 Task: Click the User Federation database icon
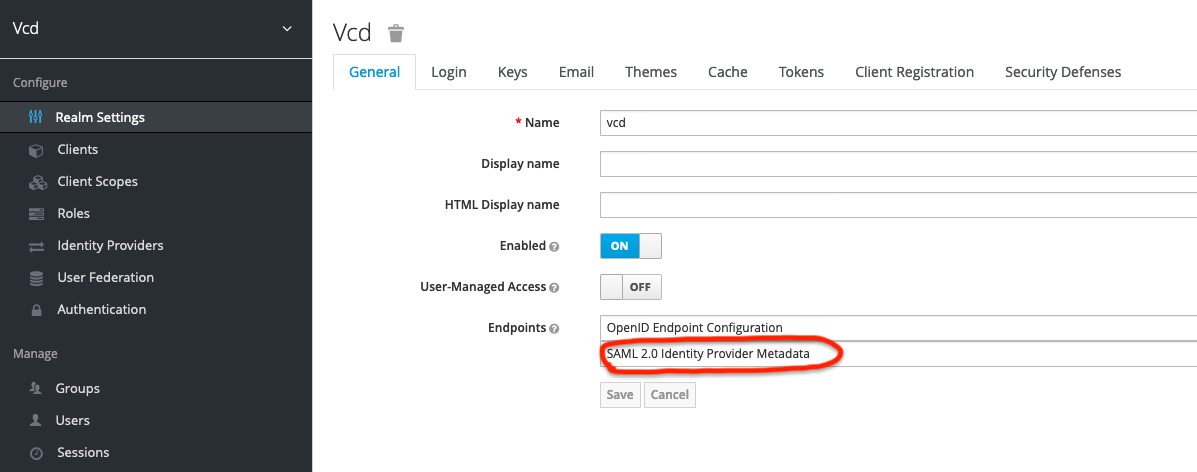coord(36,278)
